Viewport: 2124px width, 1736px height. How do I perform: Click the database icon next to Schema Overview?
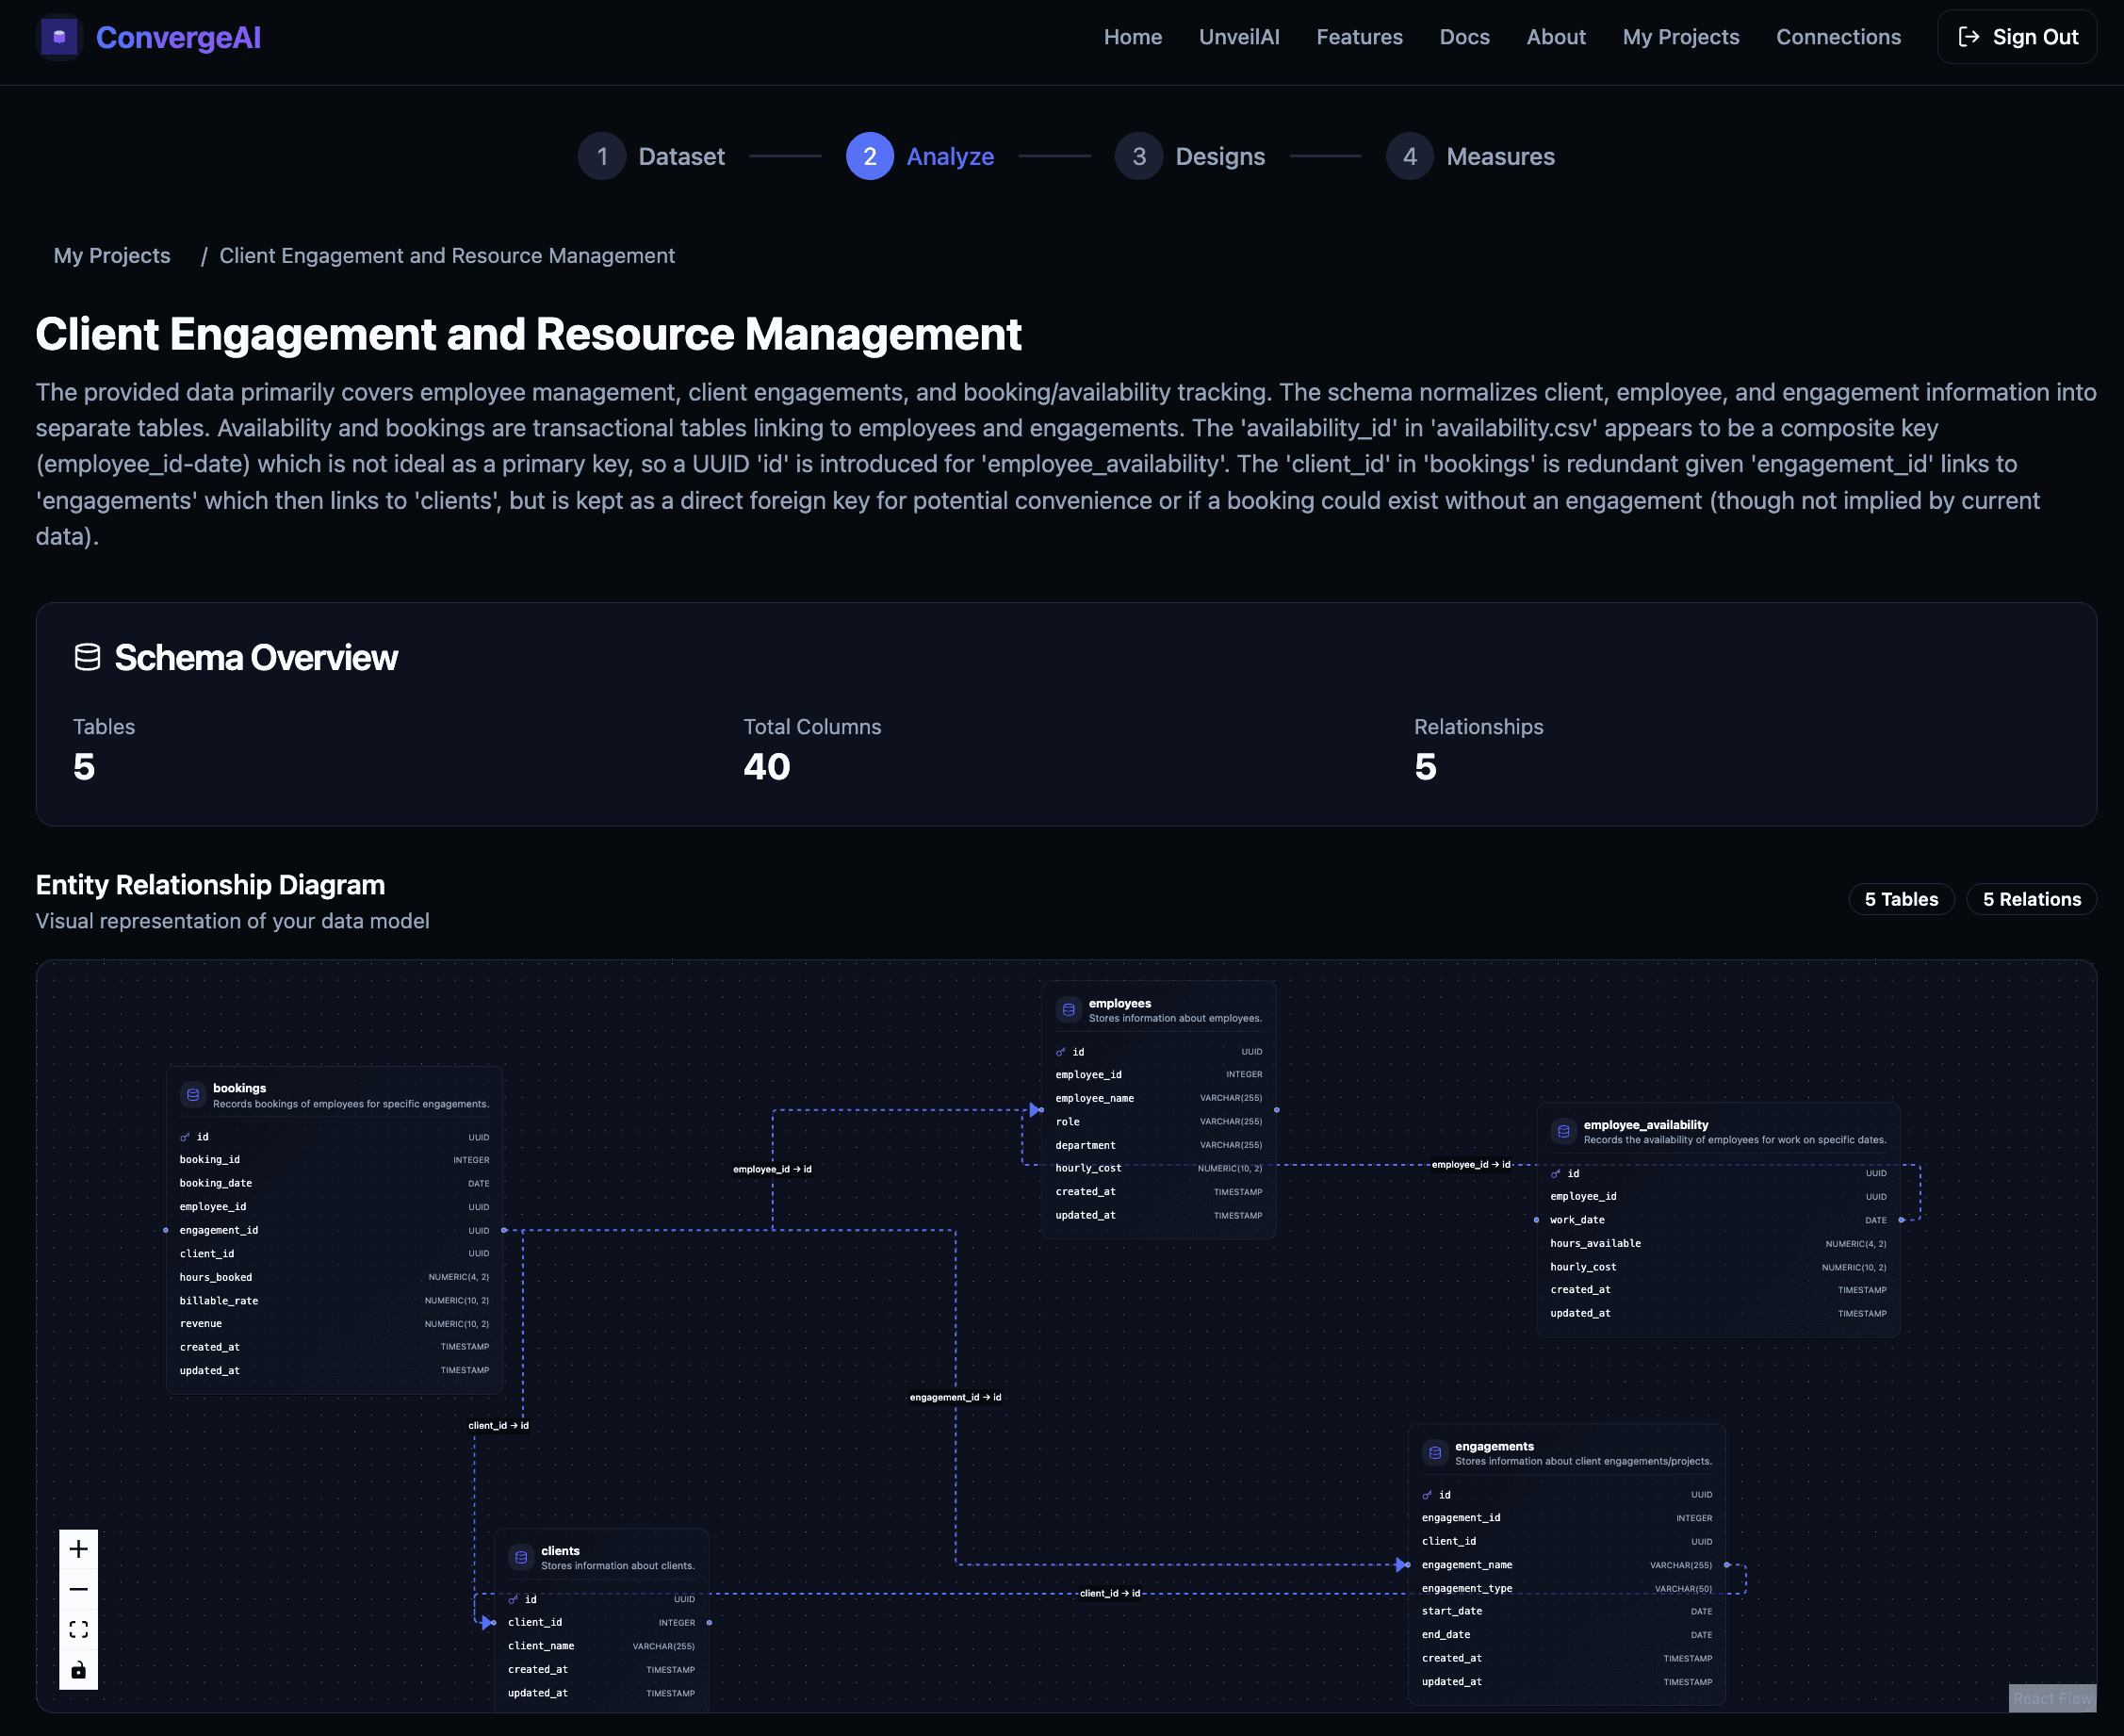click(87, 657)
